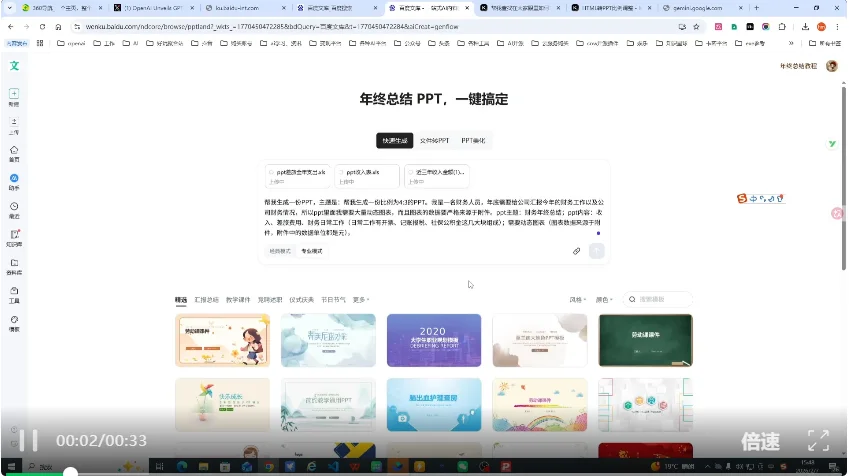Open the 模板 templates icon in the sidebar
849x476 pixels.
[14, 319]
